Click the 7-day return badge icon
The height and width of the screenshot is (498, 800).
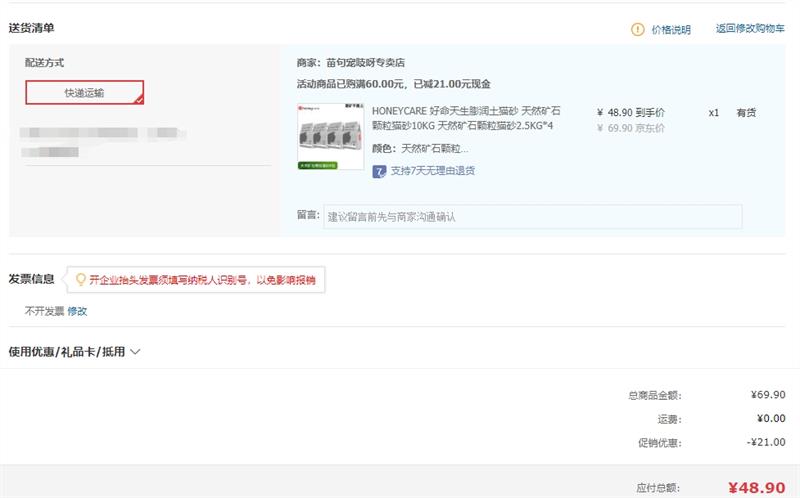pos(380,171)
